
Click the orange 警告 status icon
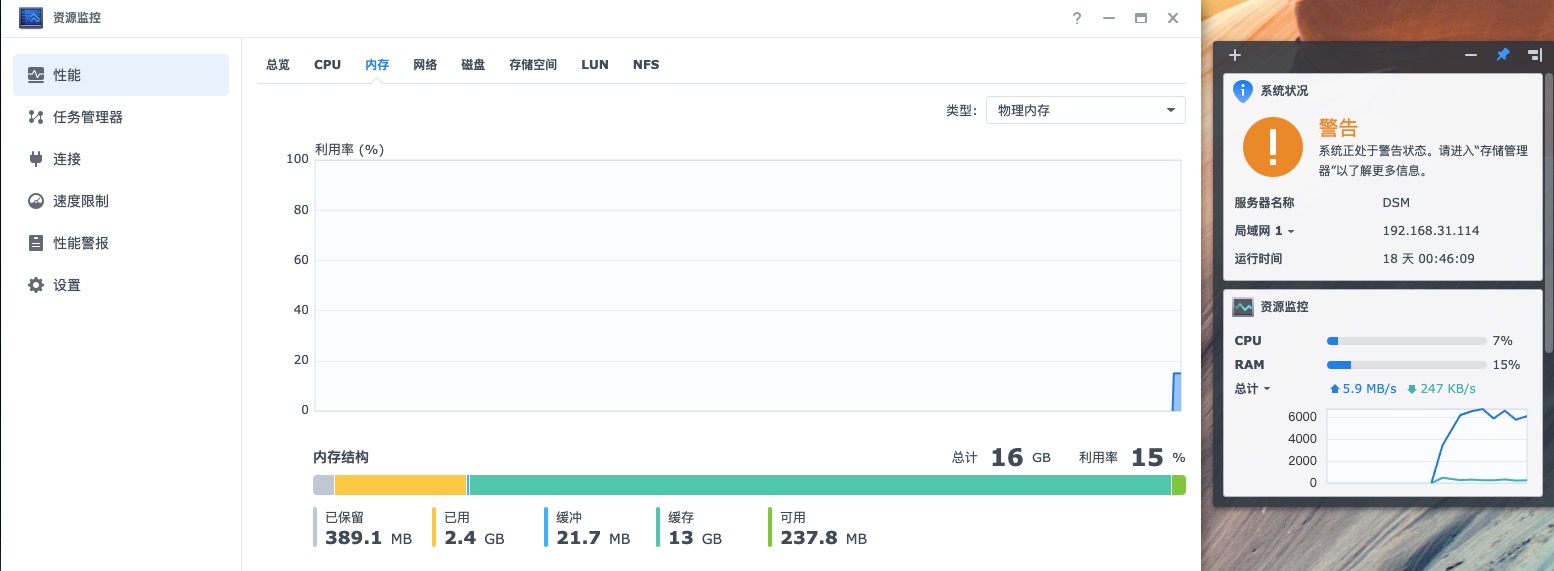pyautogui.click(x=1272, y=146)
